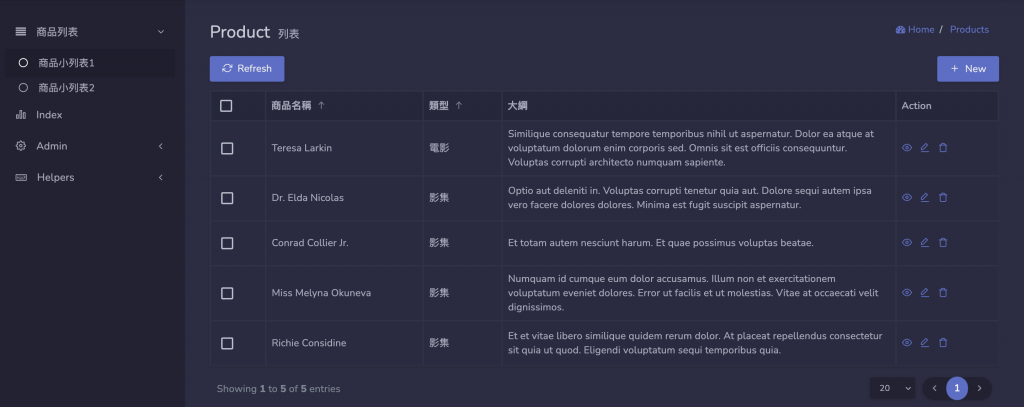Viewport: 1024px width, 407px height.
Task: Click the view eye icon for Miss Melyna Okuneva
Action: click(907, 293)
